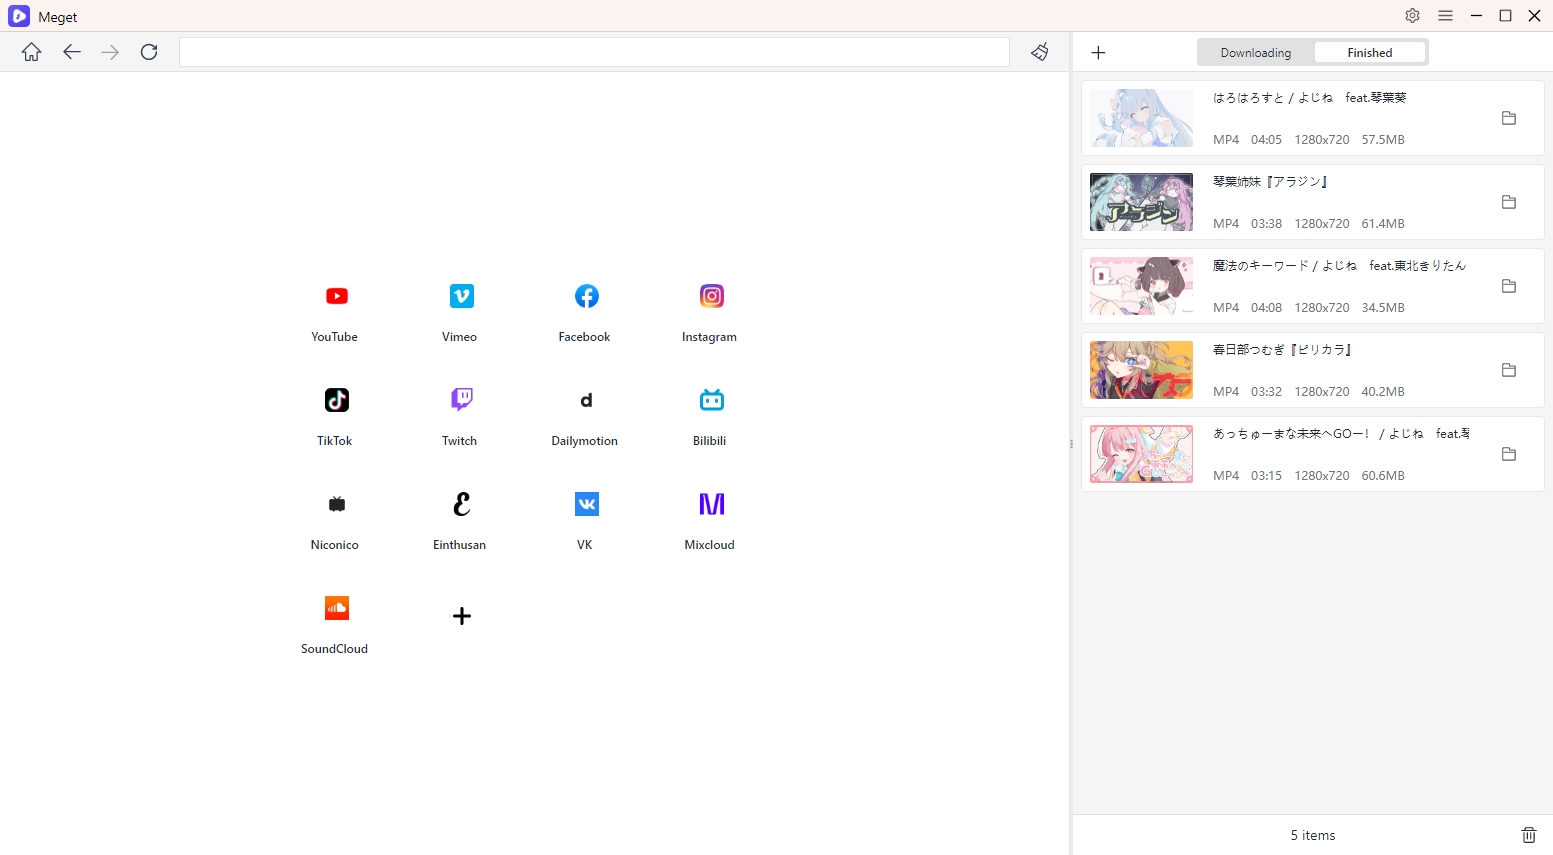Image resolution: width=1553 pixels, height=855 pixels.
Task: Click the あっちゅーまな未来へGO thumbnail
Action: (x=1141, y=454)
